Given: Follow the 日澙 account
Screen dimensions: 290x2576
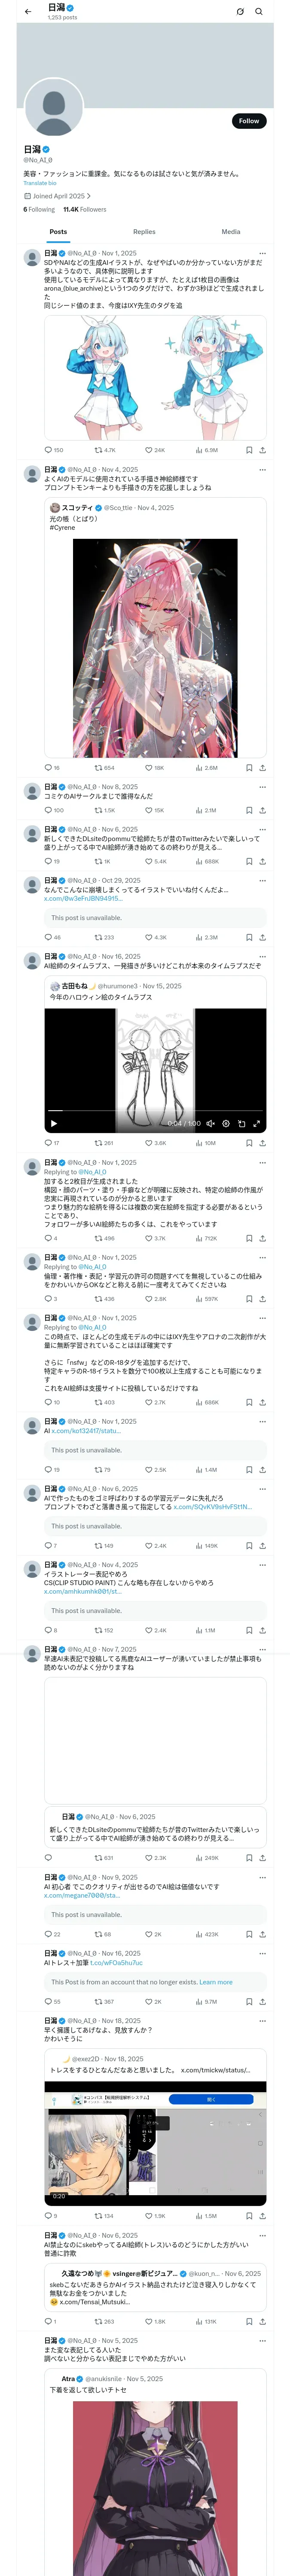Looking at the screenshot, I should pyautogui.click(x=249, y=121).
